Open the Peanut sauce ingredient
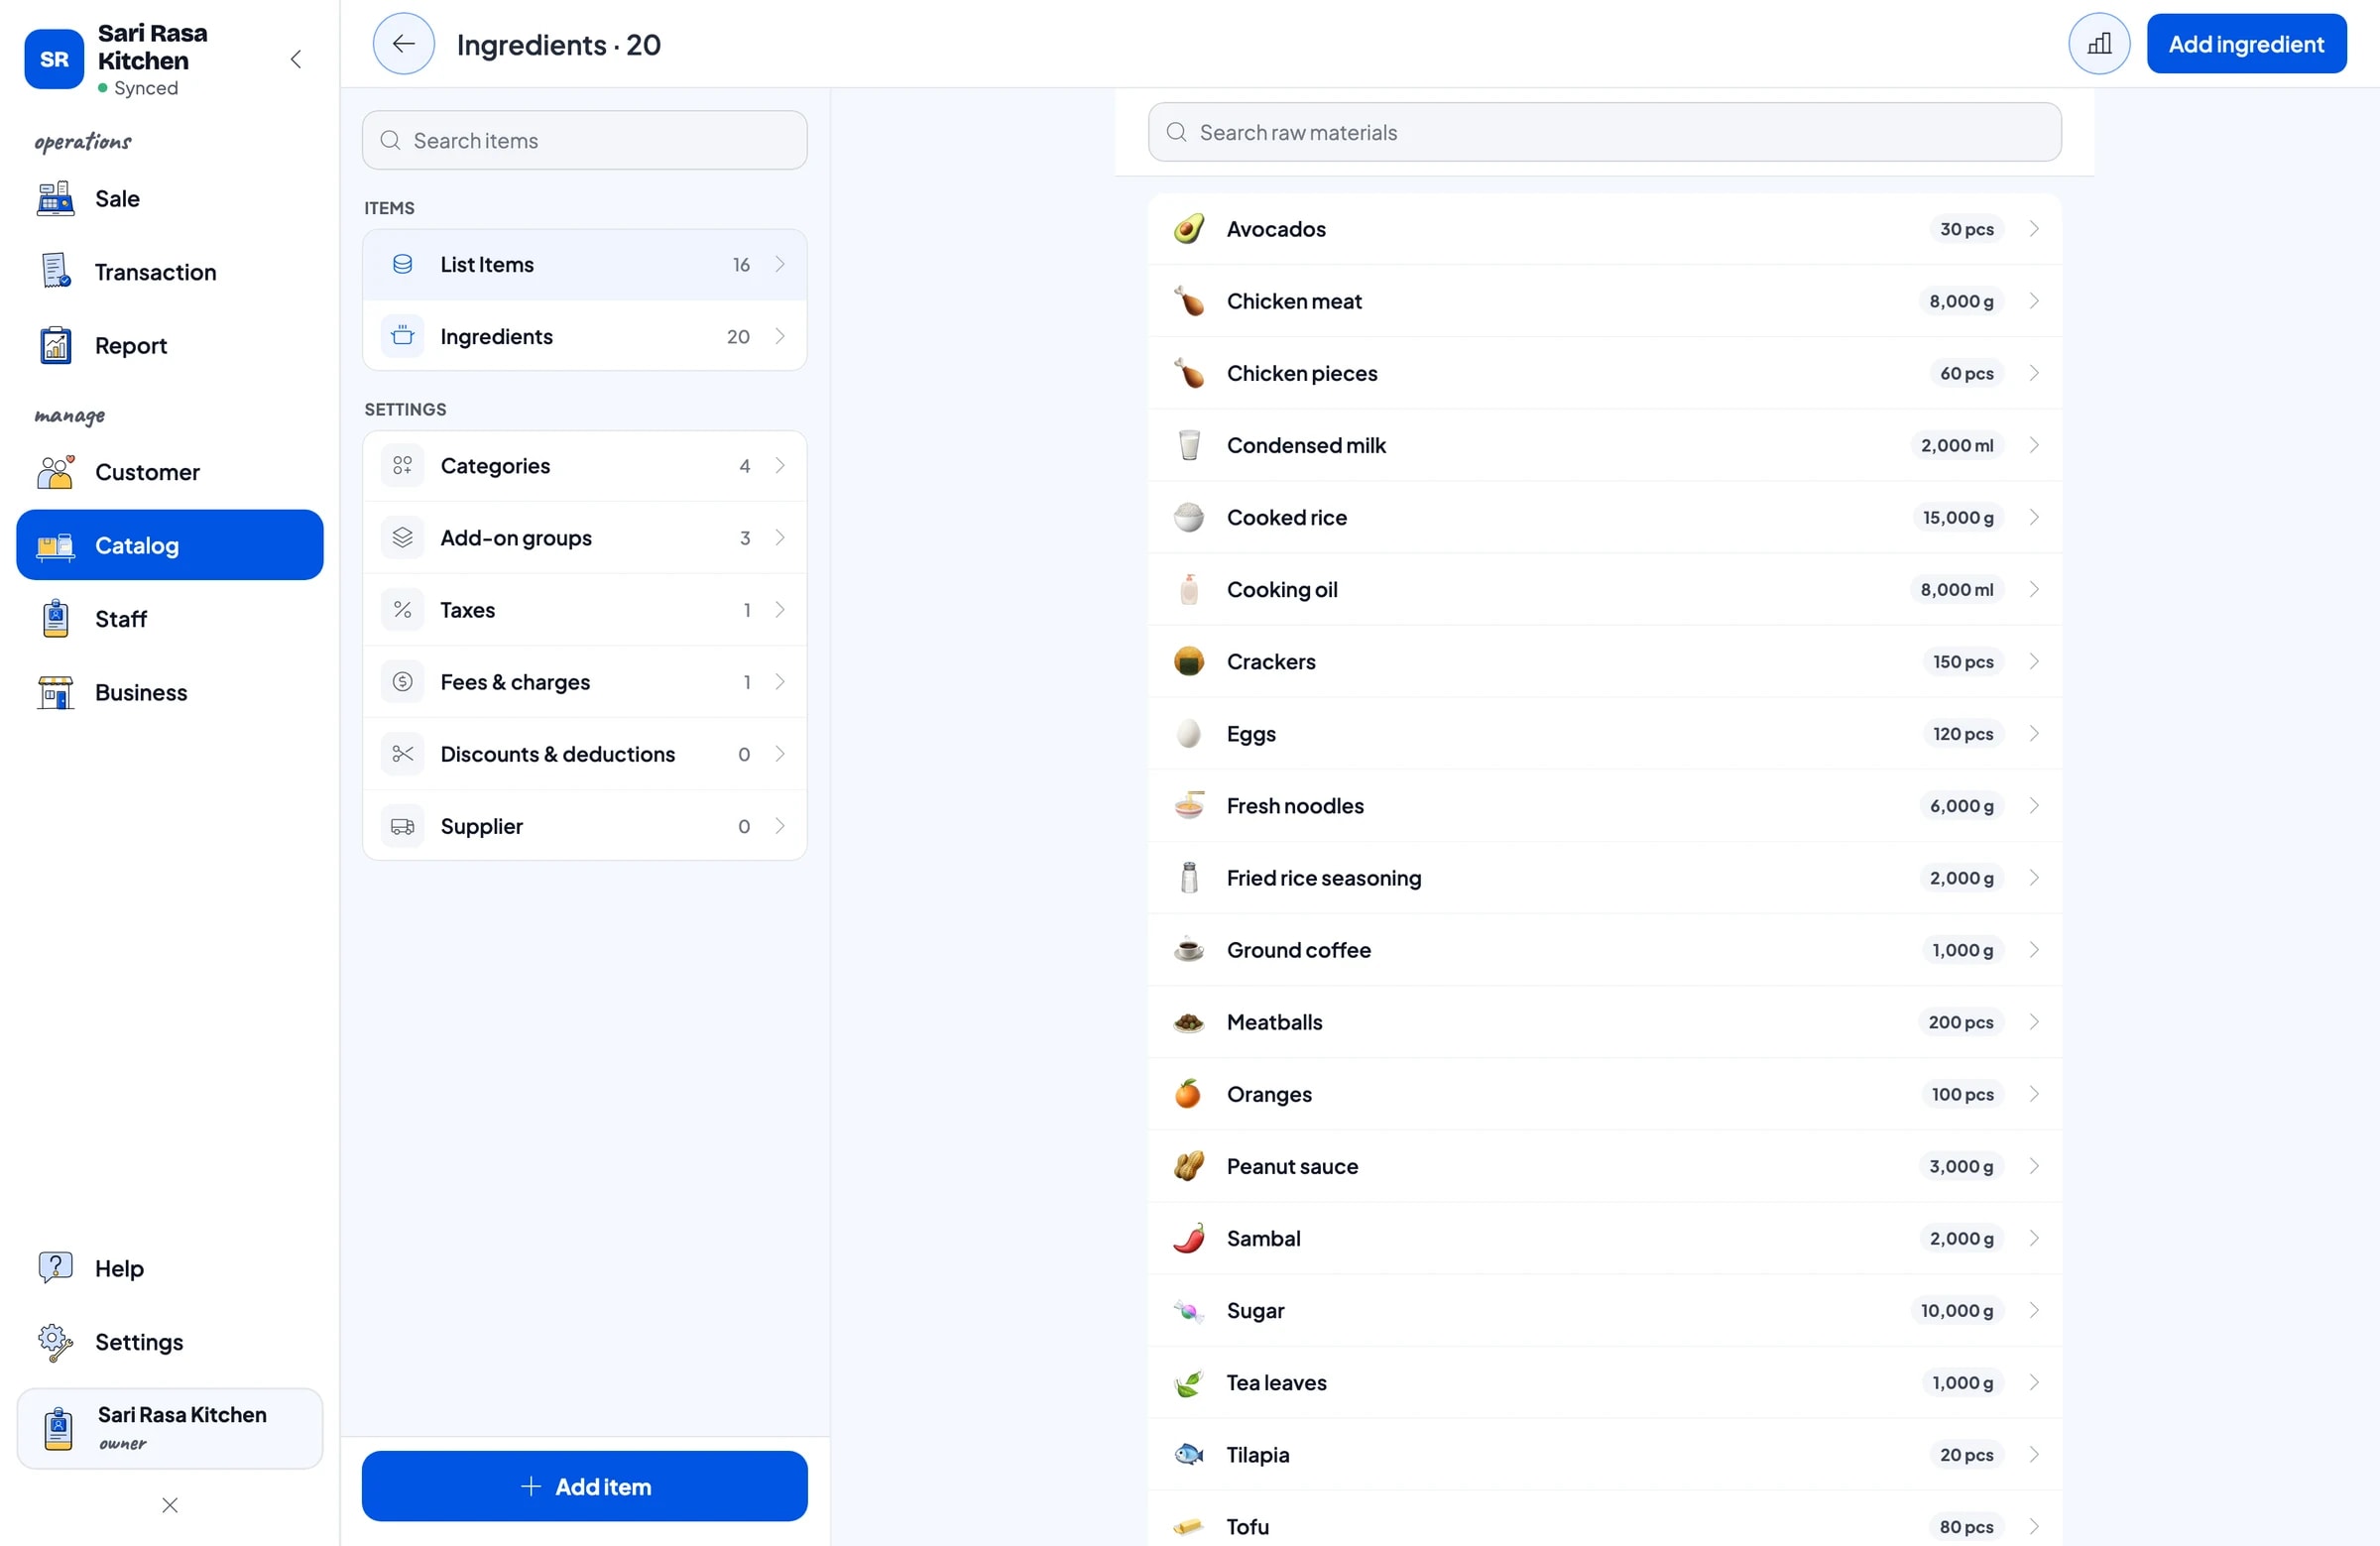This screenshot has height=1546, width=2380. pyautogui.click(x=1604, y=1166)
